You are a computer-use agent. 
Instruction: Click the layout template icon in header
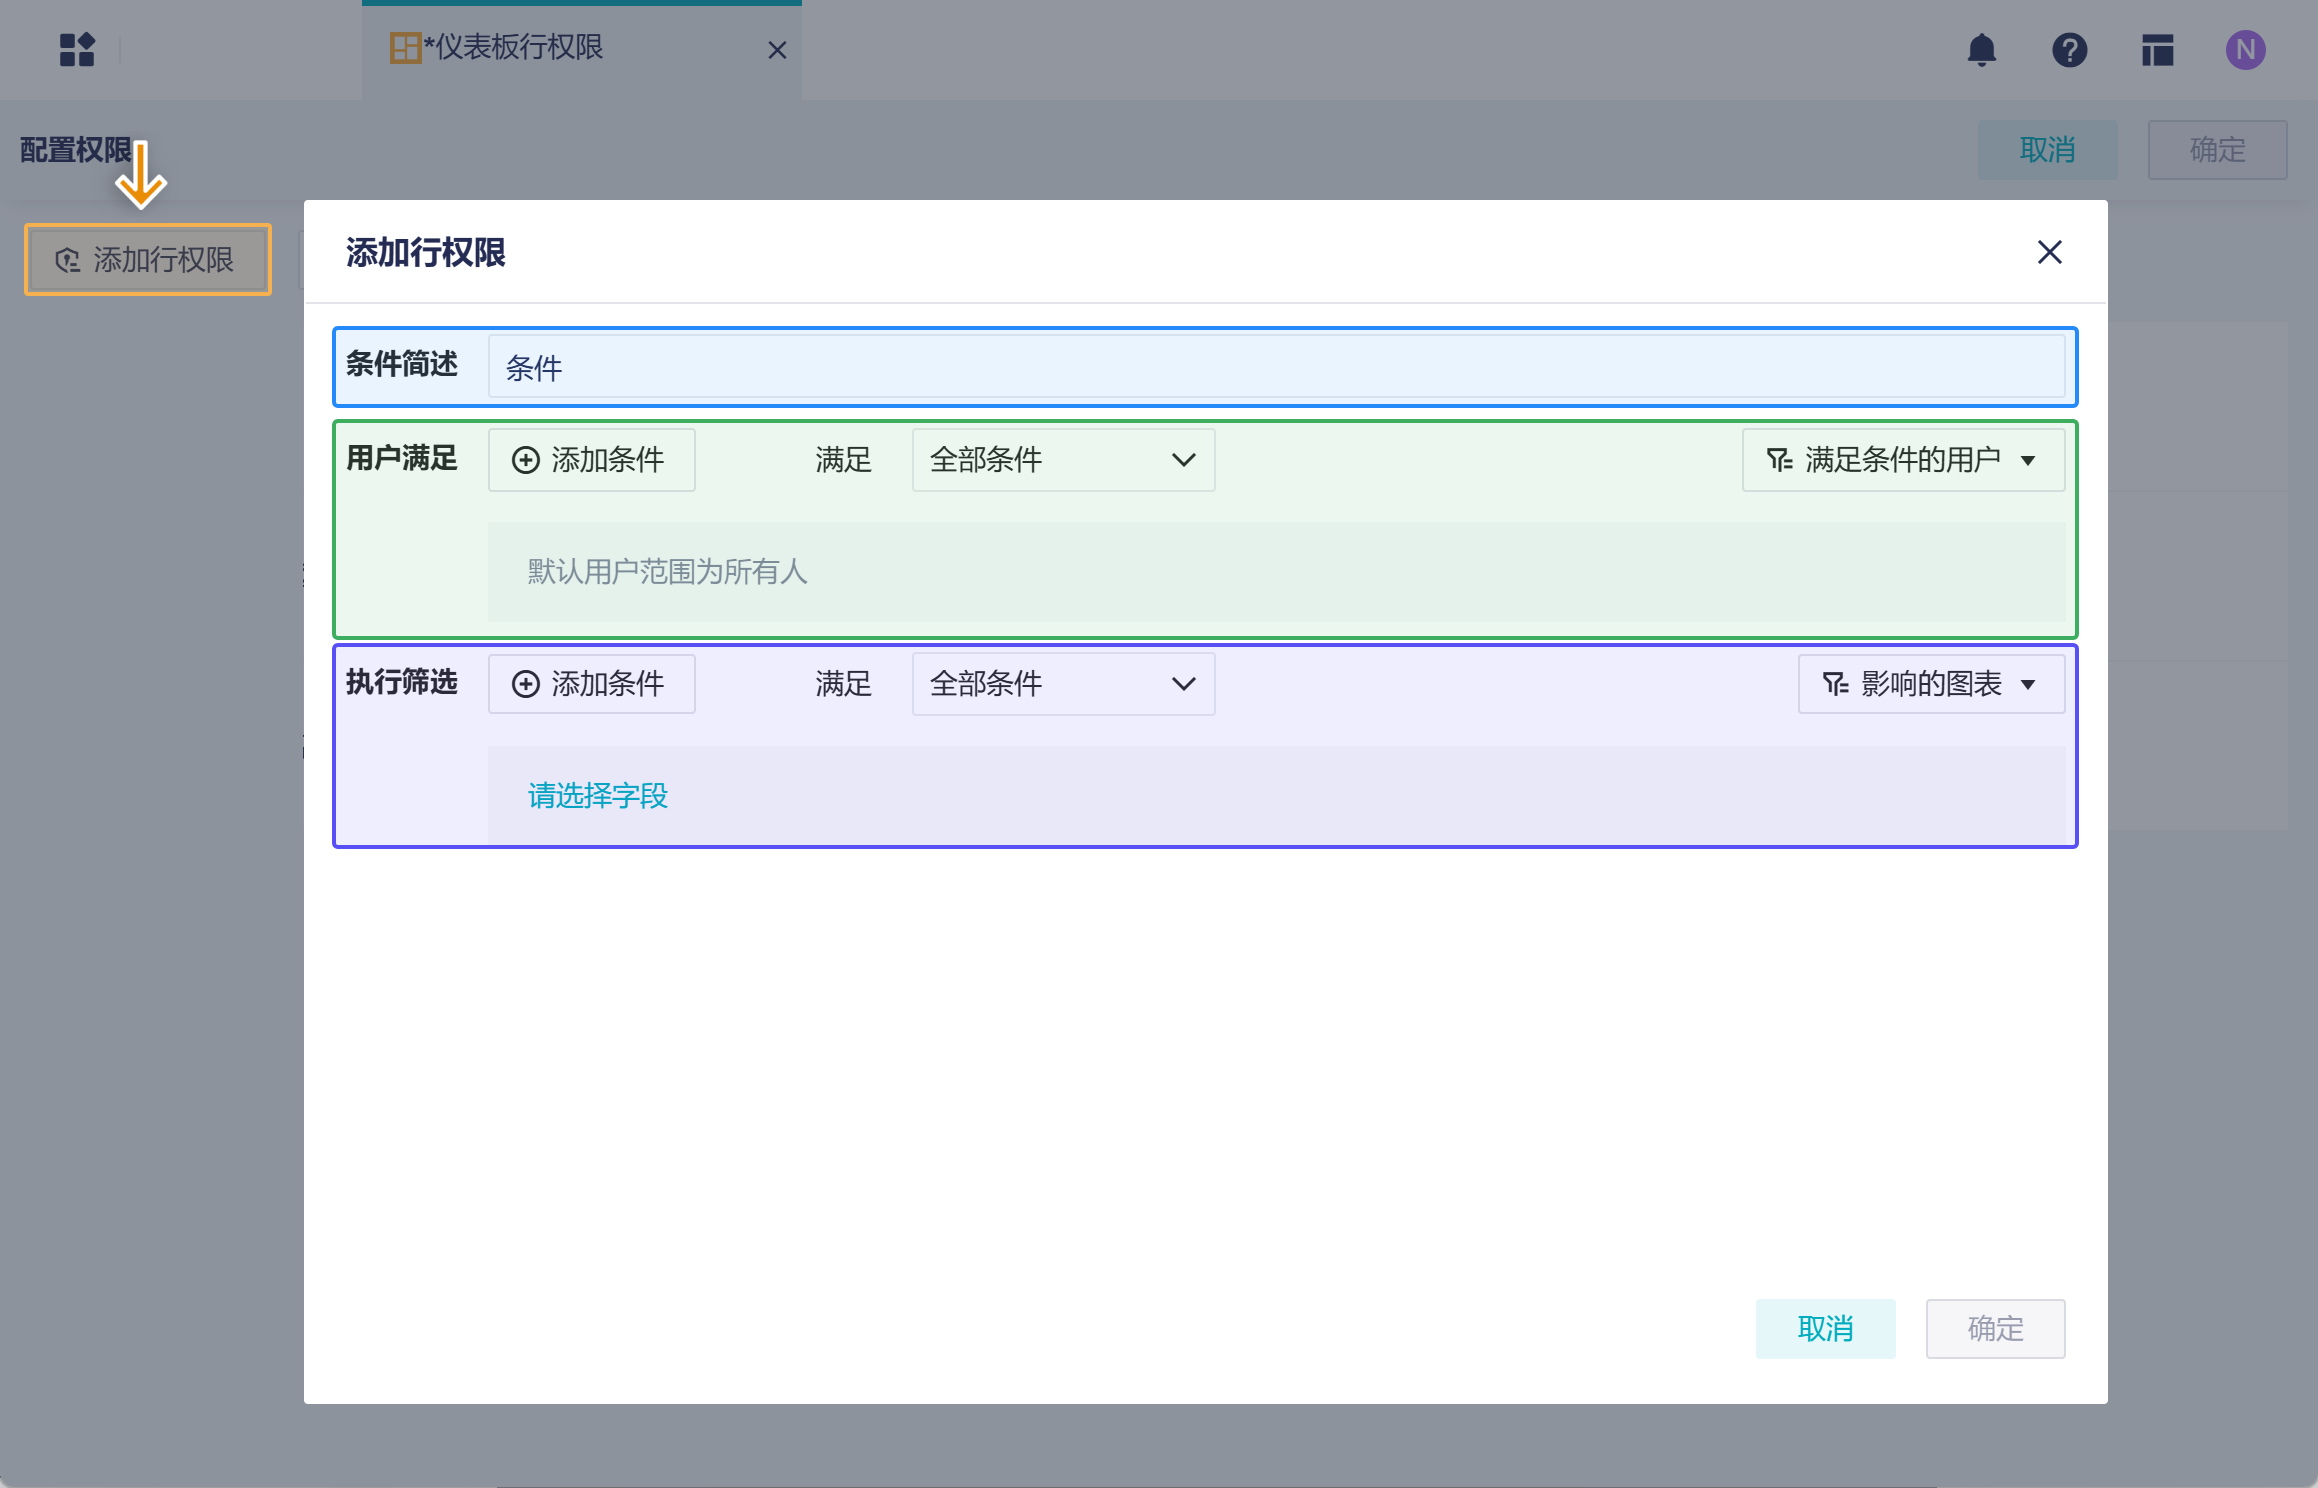pos(2157,50)
